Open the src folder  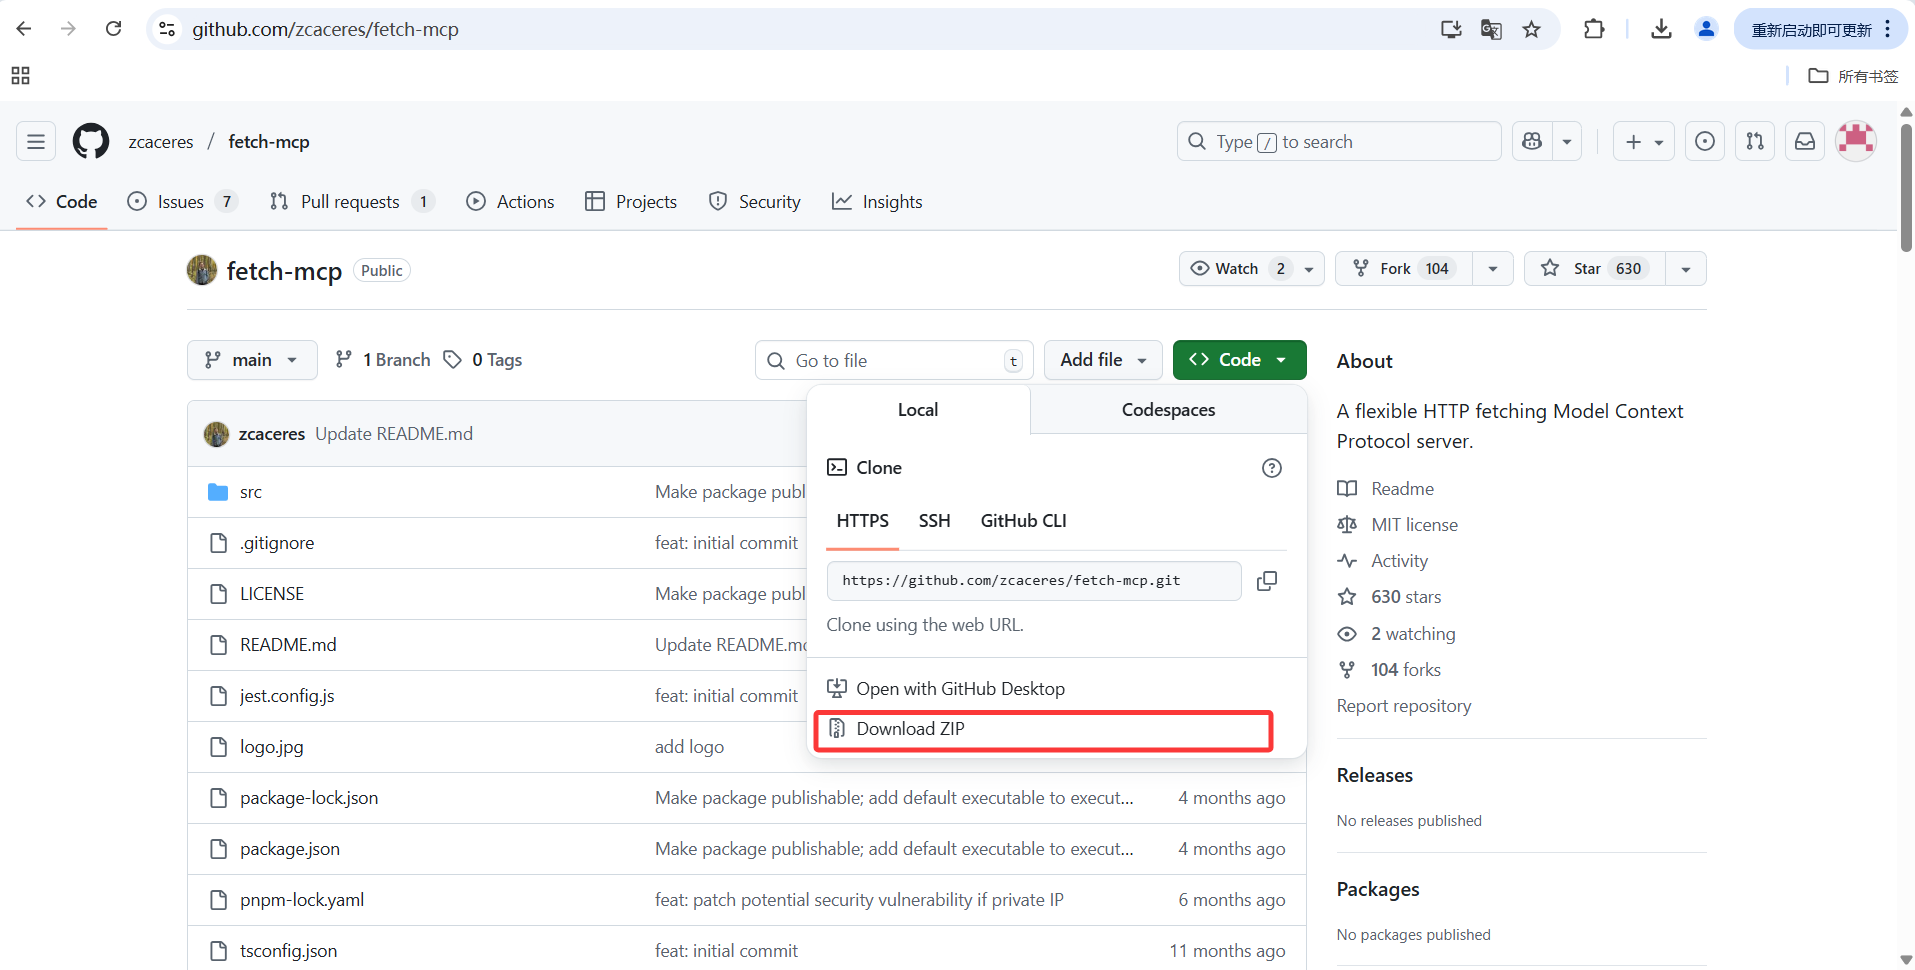tap(251, 492)
